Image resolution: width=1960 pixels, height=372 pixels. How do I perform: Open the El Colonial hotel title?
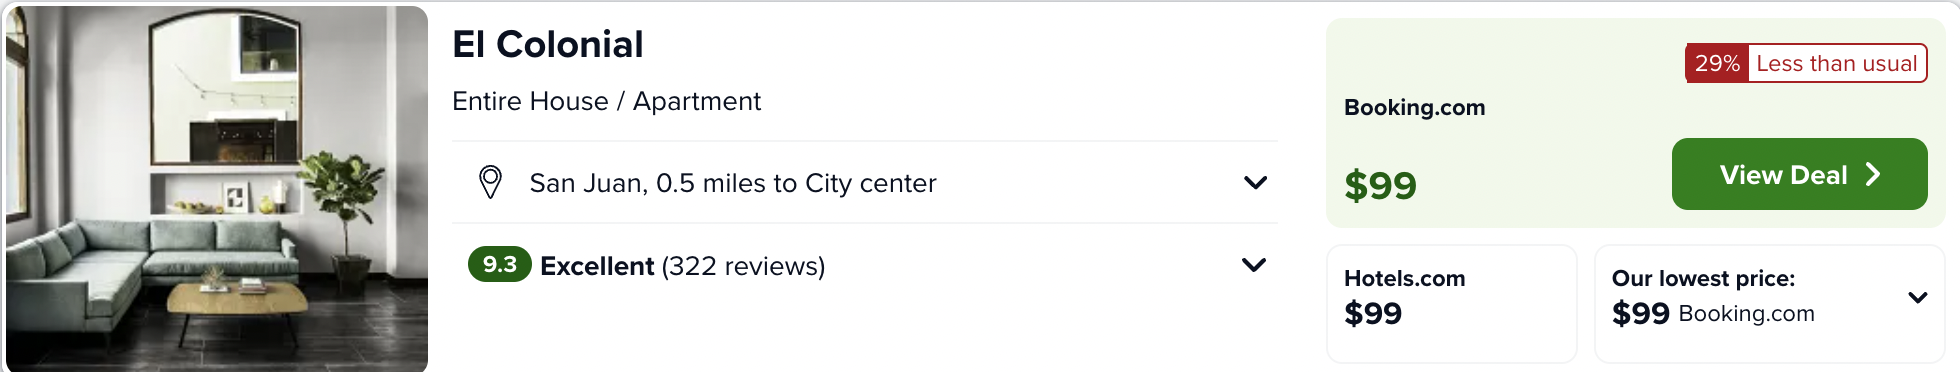coord(548,44)
